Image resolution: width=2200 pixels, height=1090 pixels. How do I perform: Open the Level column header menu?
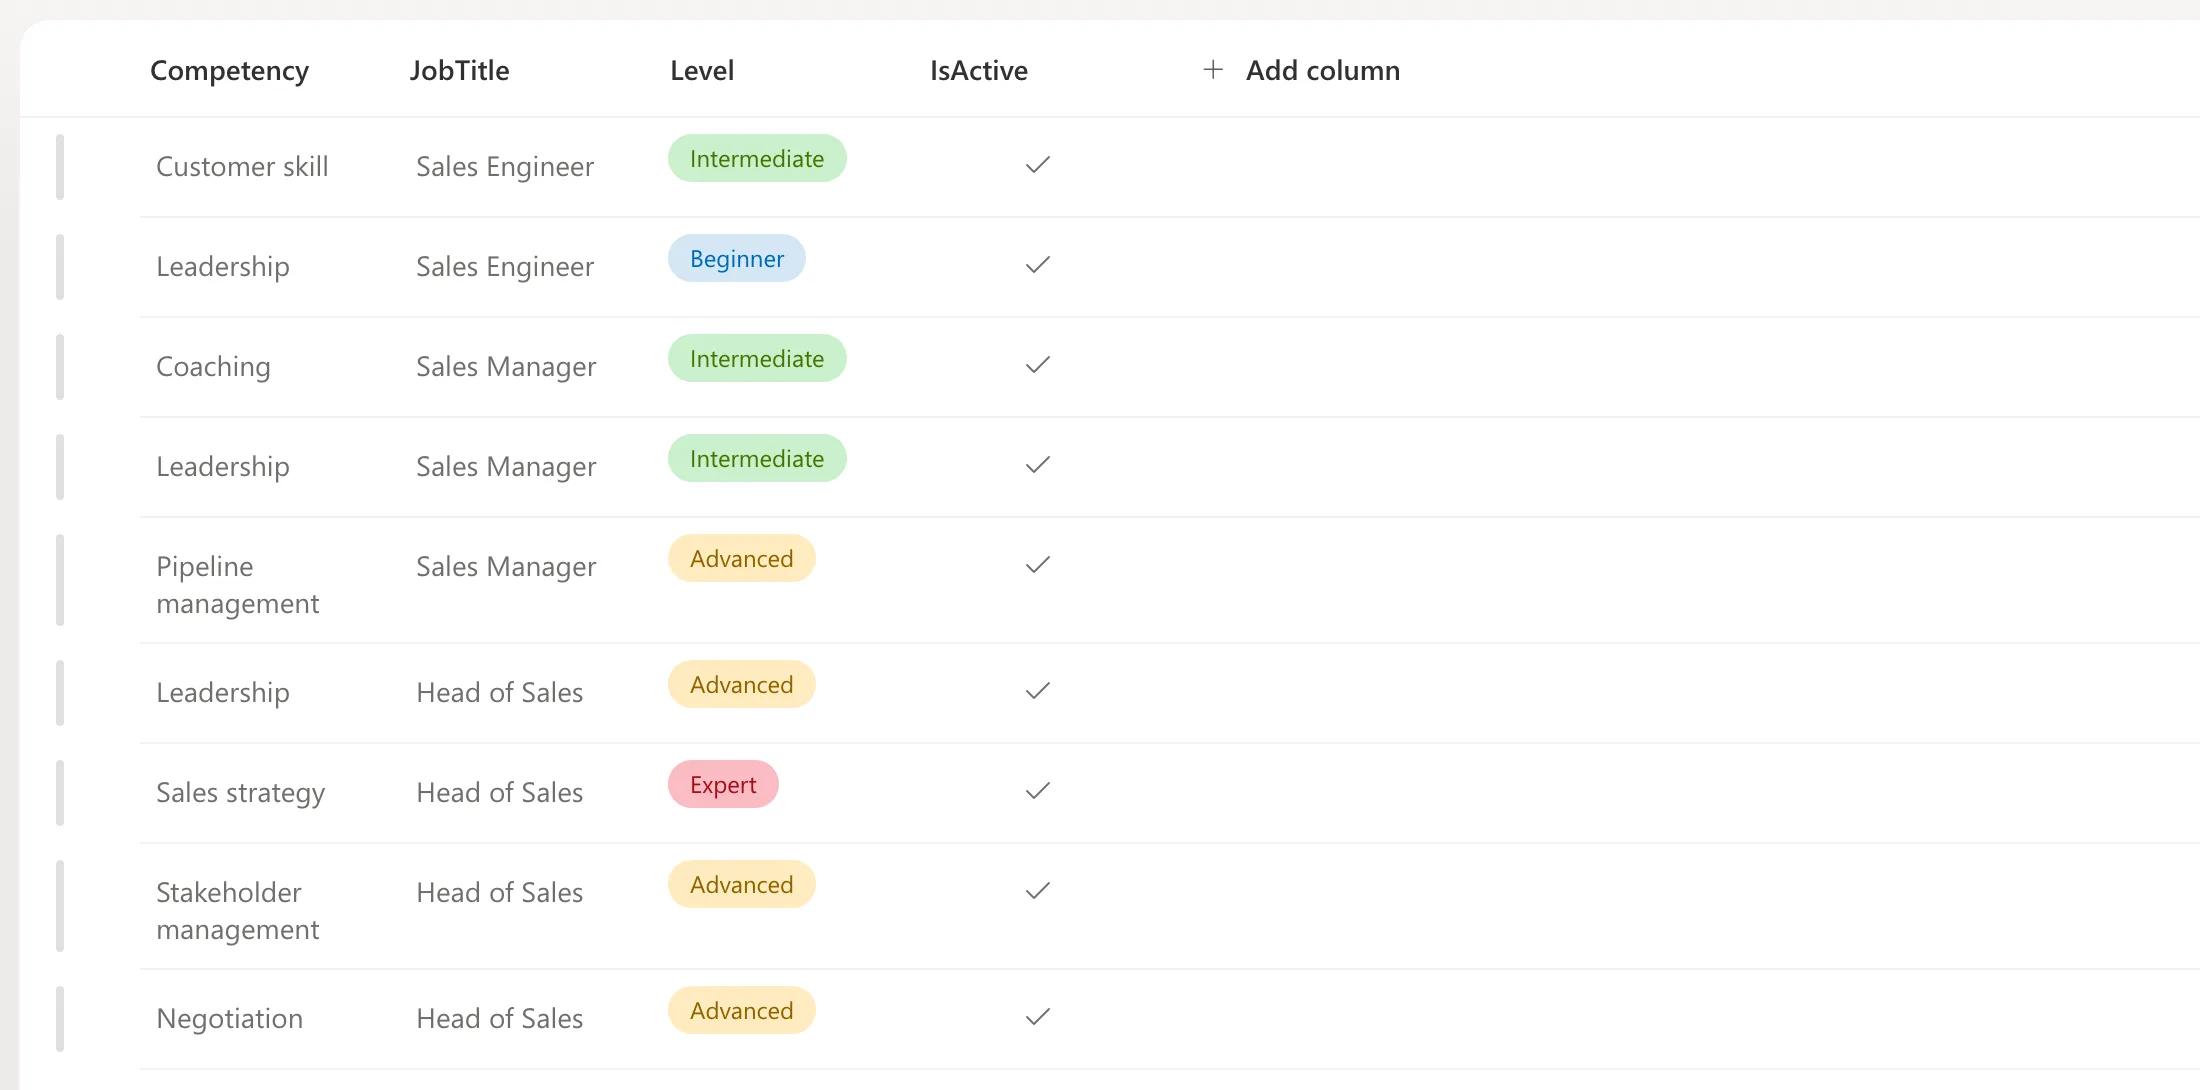click(x=702, y=71)
